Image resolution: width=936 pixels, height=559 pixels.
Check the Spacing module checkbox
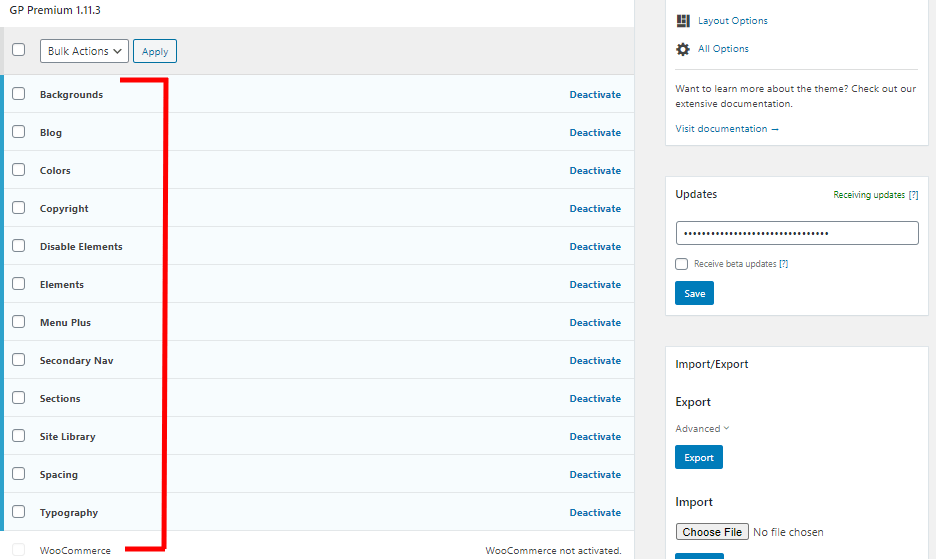tap(19, 474)
